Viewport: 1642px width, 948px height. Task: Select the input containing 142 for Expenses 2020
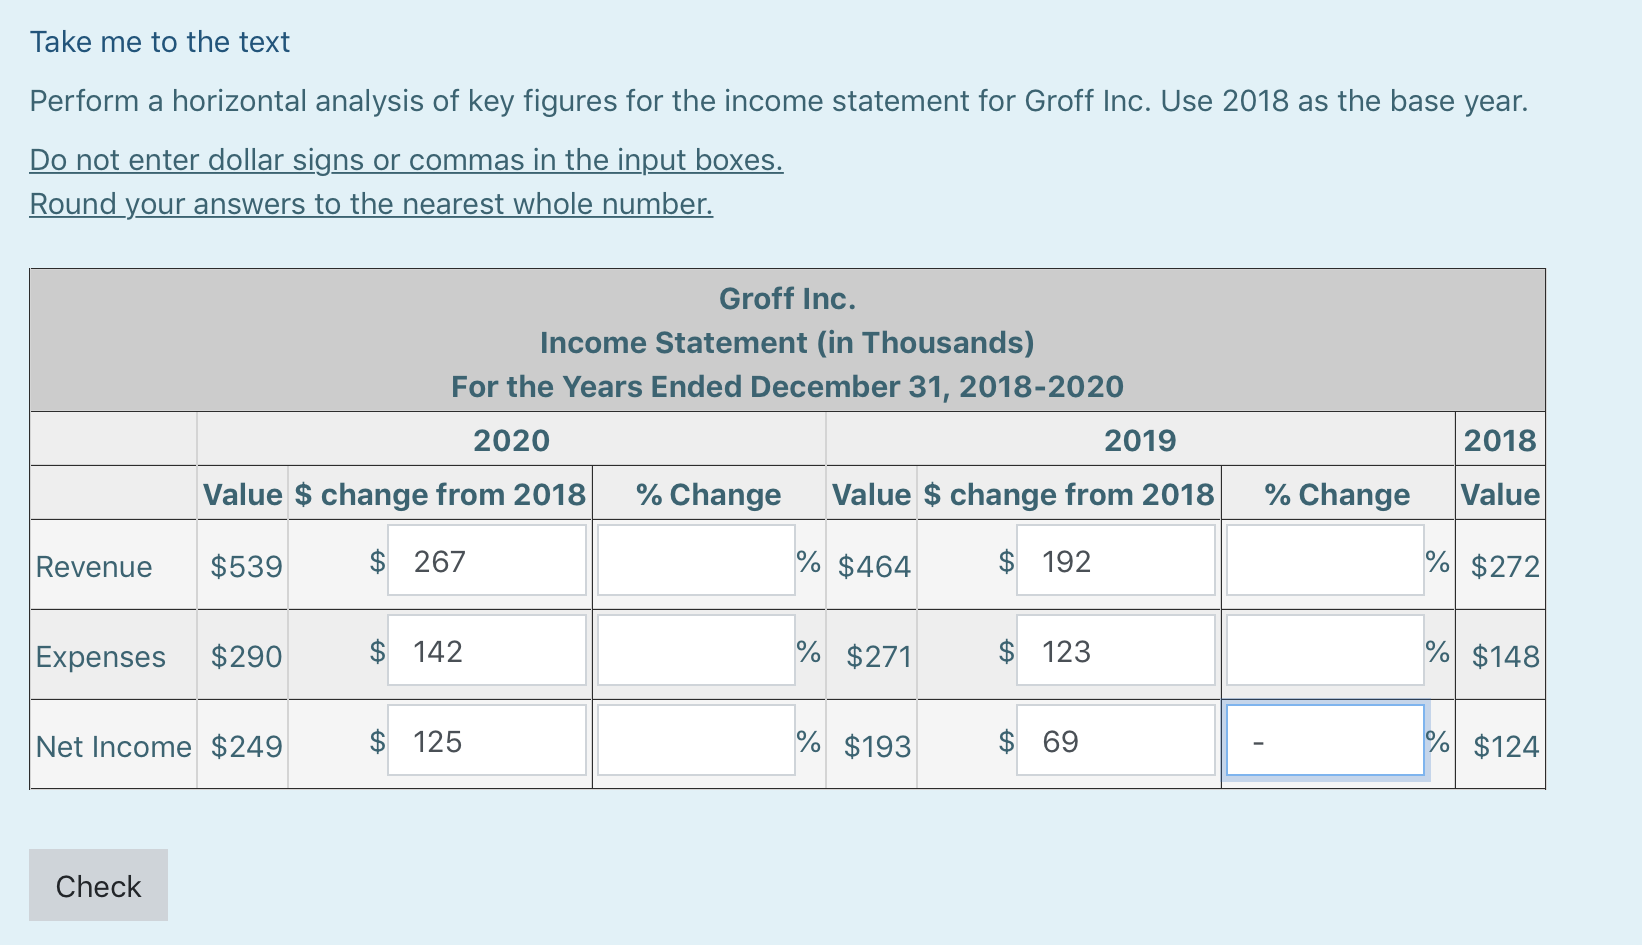point(486,650)
